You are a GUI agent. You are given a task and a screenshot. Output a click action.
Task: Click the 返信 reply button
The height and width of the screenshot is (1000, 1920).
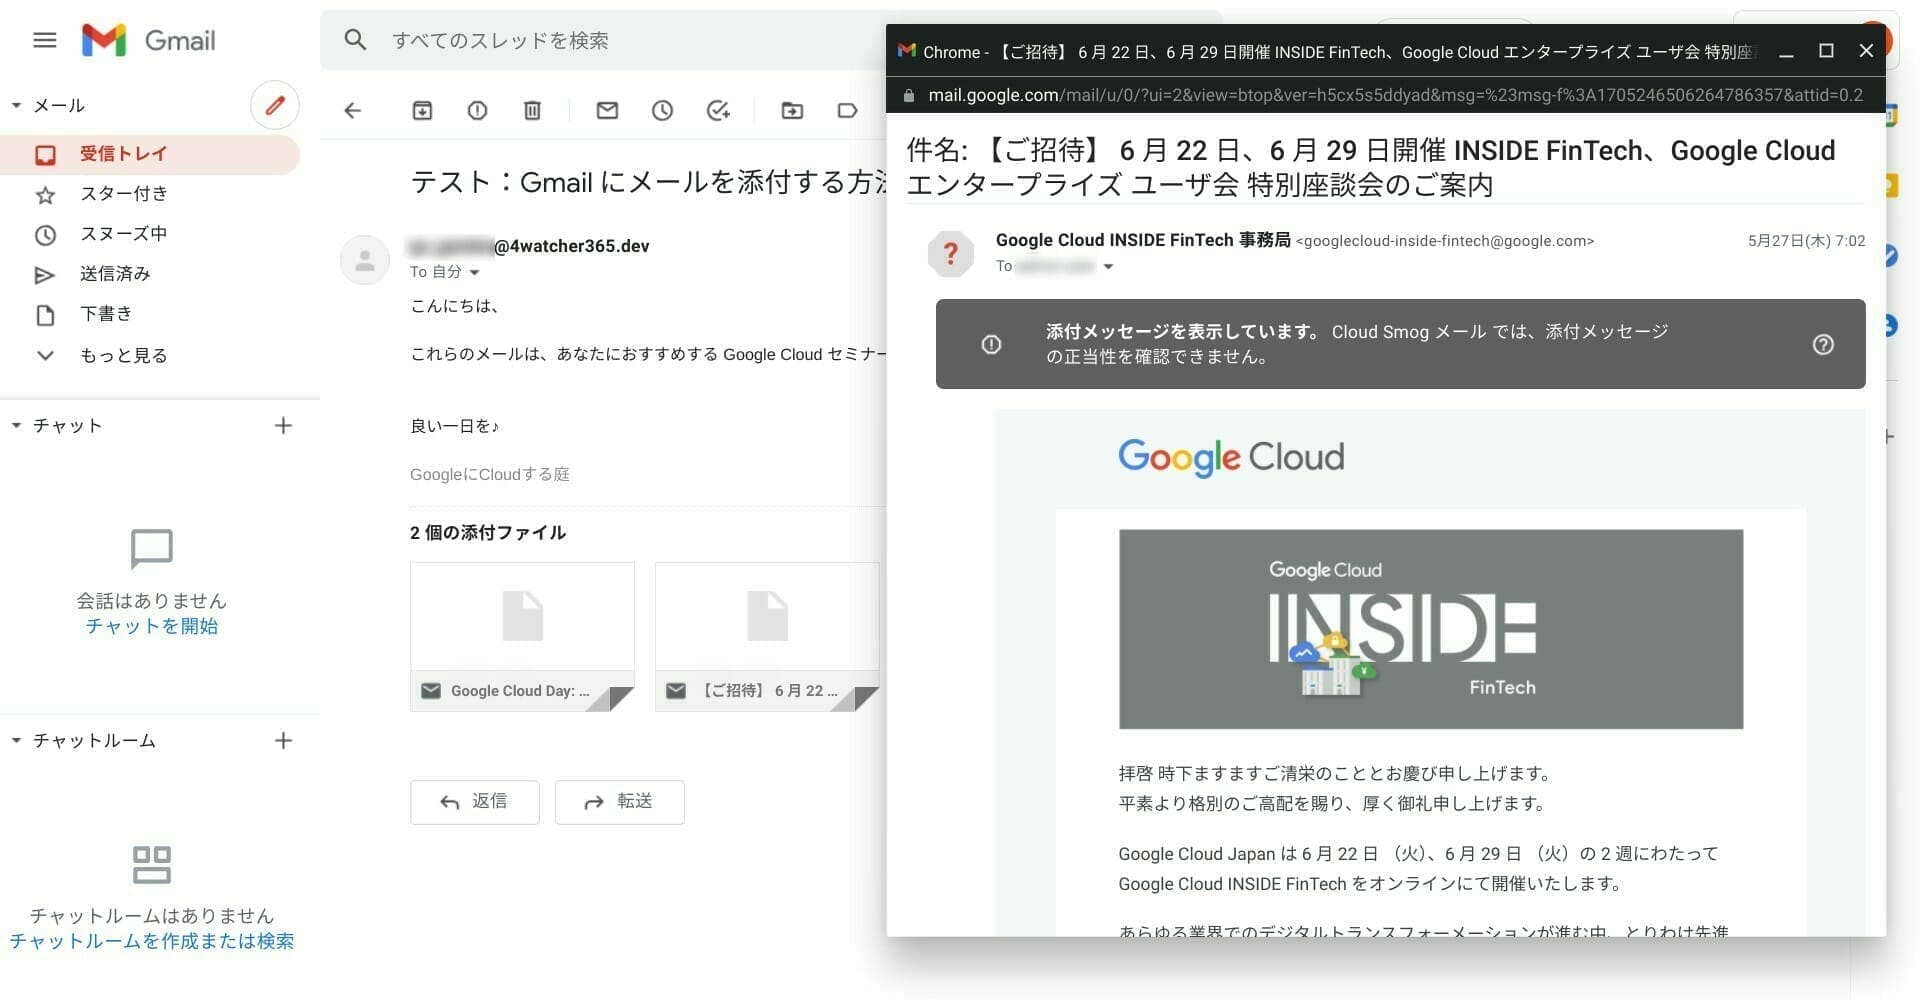[475, 802]
